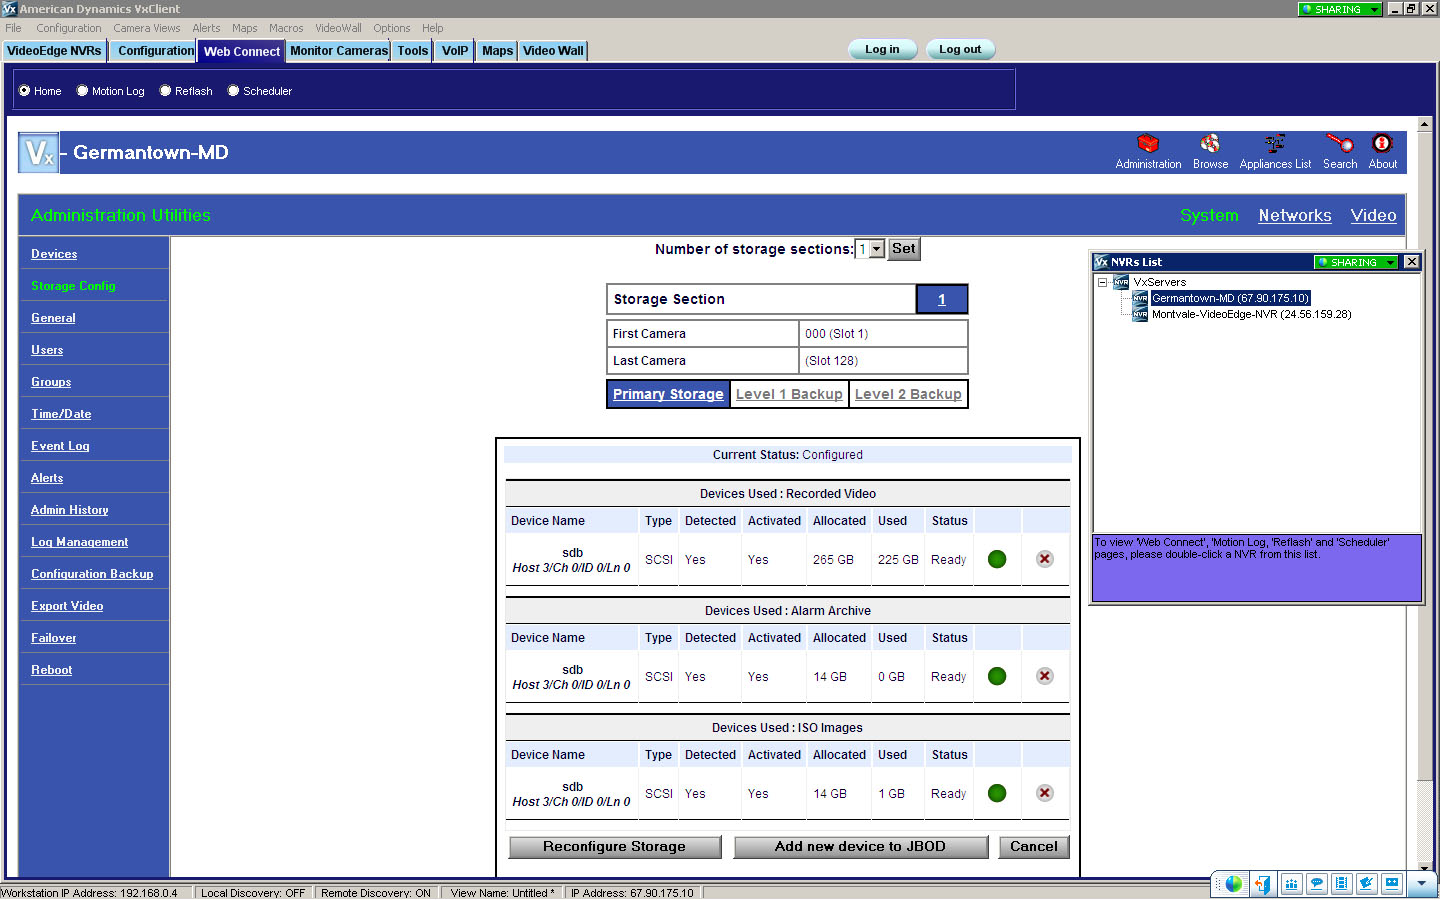Switch to the Video Wall tab
This screenshot has height=900, width=1440.
pyautogui.click(x=553, y=51)
